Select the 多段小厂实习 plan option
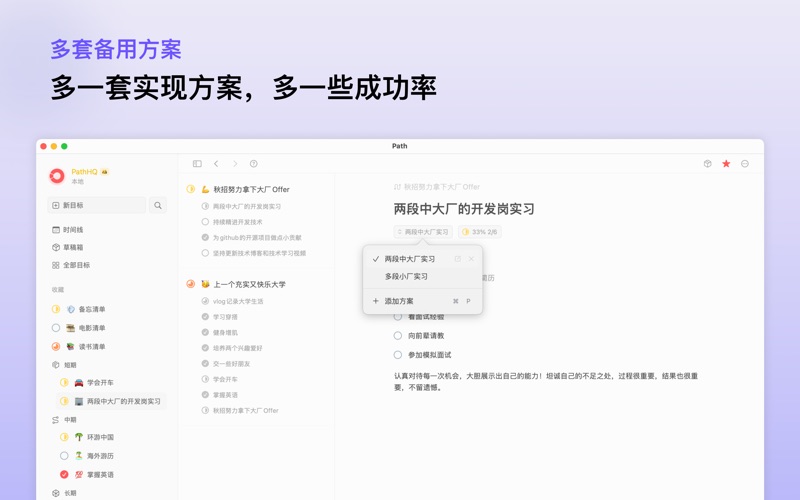This screenshot has height=500, width=800. [x=406, y=277]
